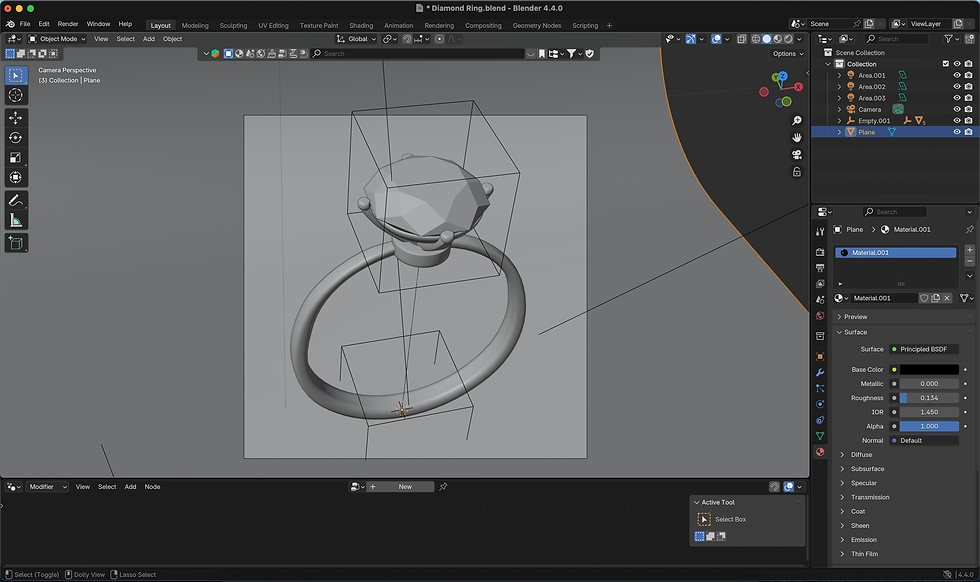Open the File menu
The height and width of the screenshot is (582, 980).
click(25, 24)
